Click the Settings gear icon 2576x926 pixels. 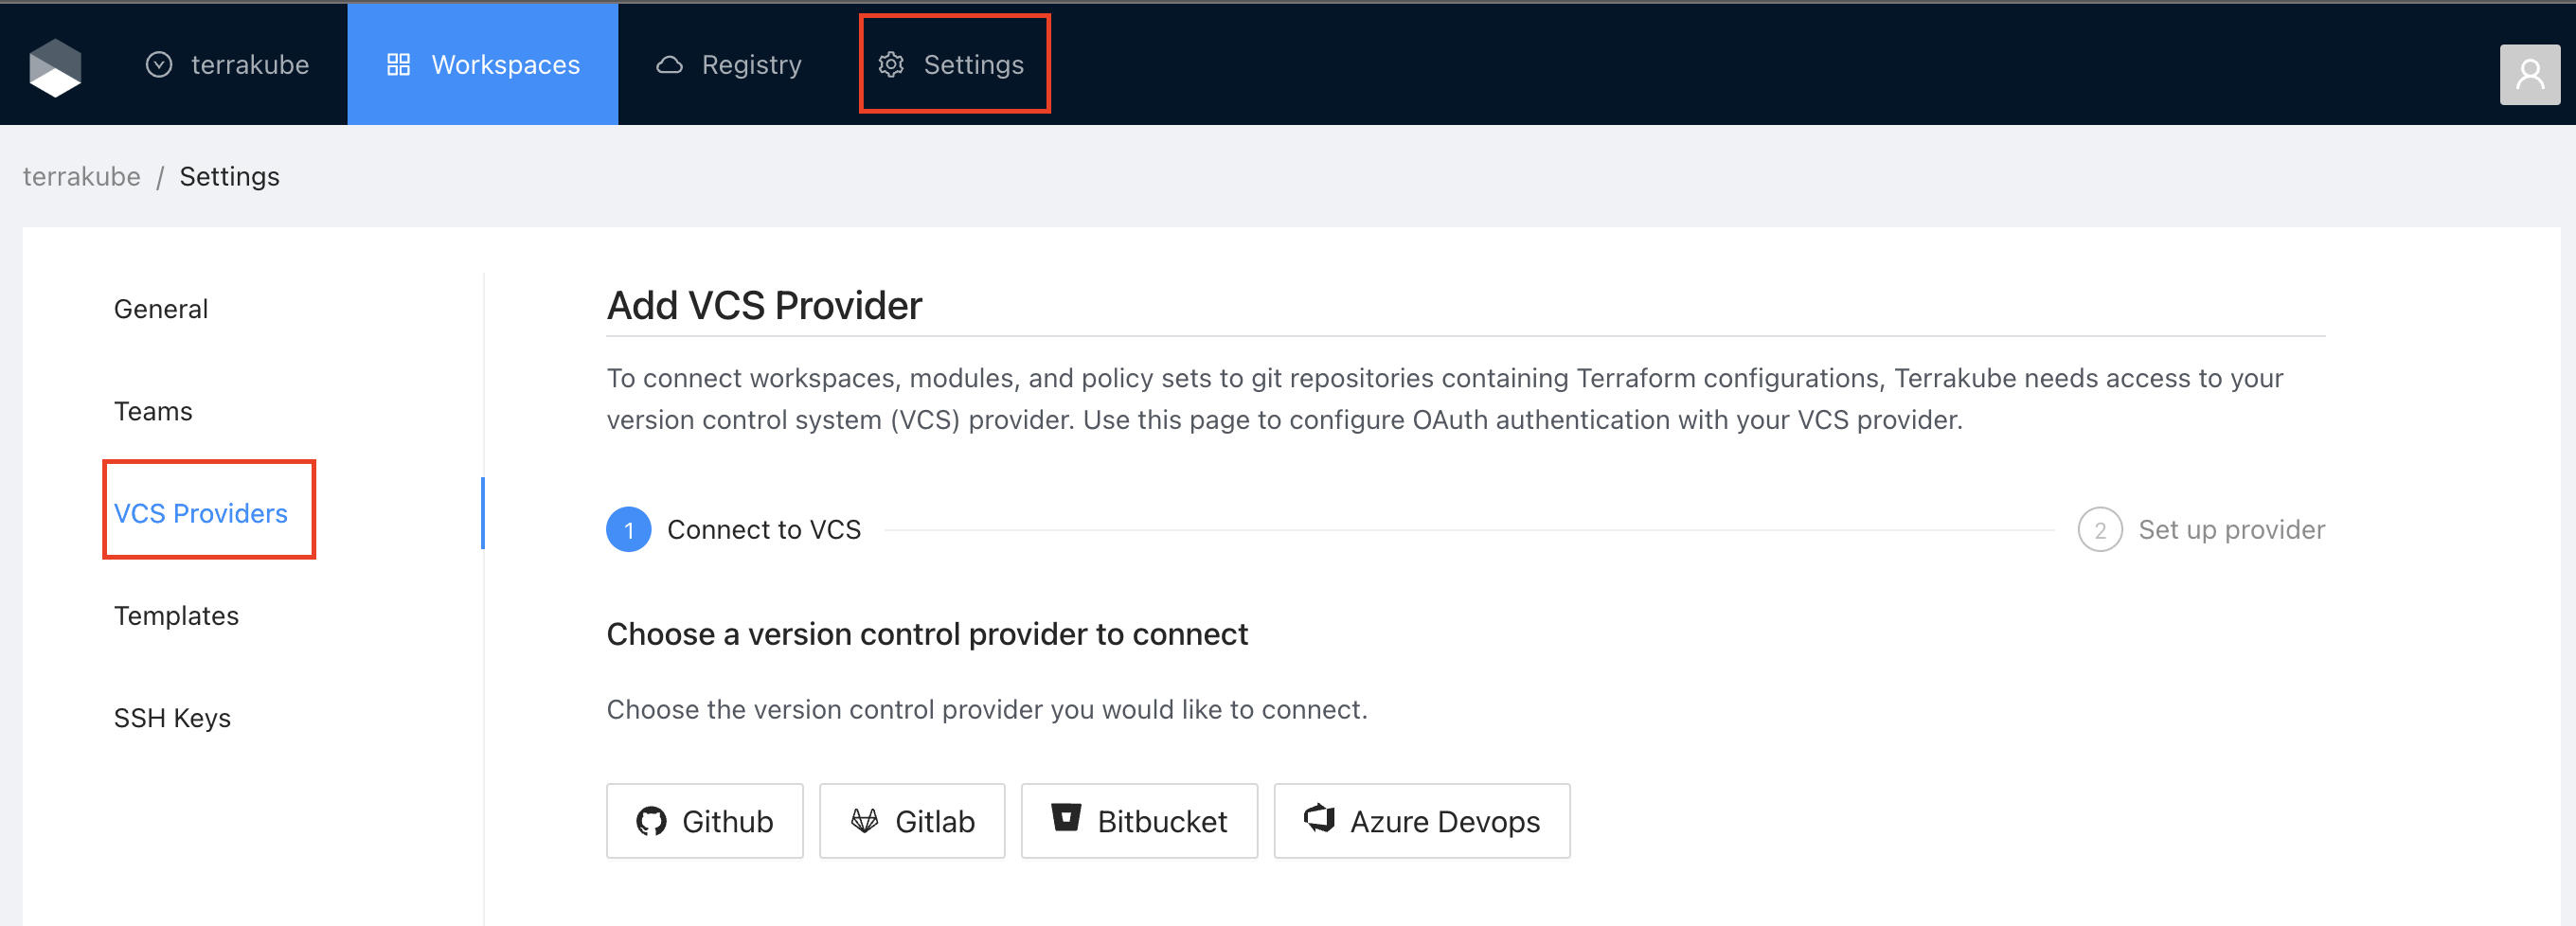click(890, 65)
